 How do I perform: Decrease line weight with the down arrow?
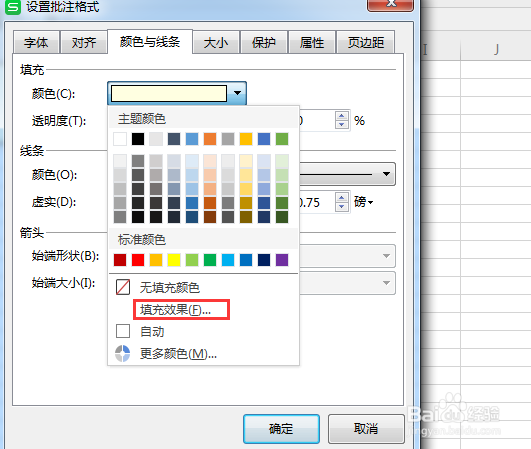pos(342,206)
